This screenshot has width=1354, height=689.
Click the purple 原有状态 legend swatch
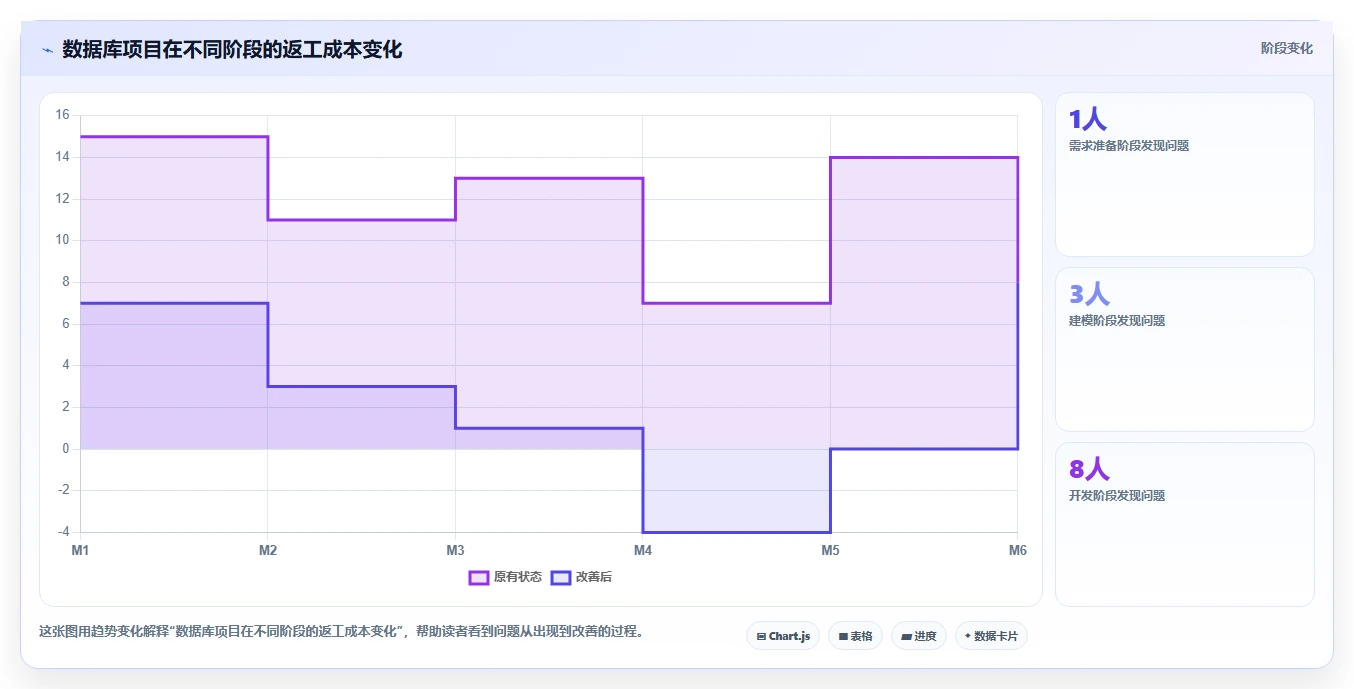(478, 577)
